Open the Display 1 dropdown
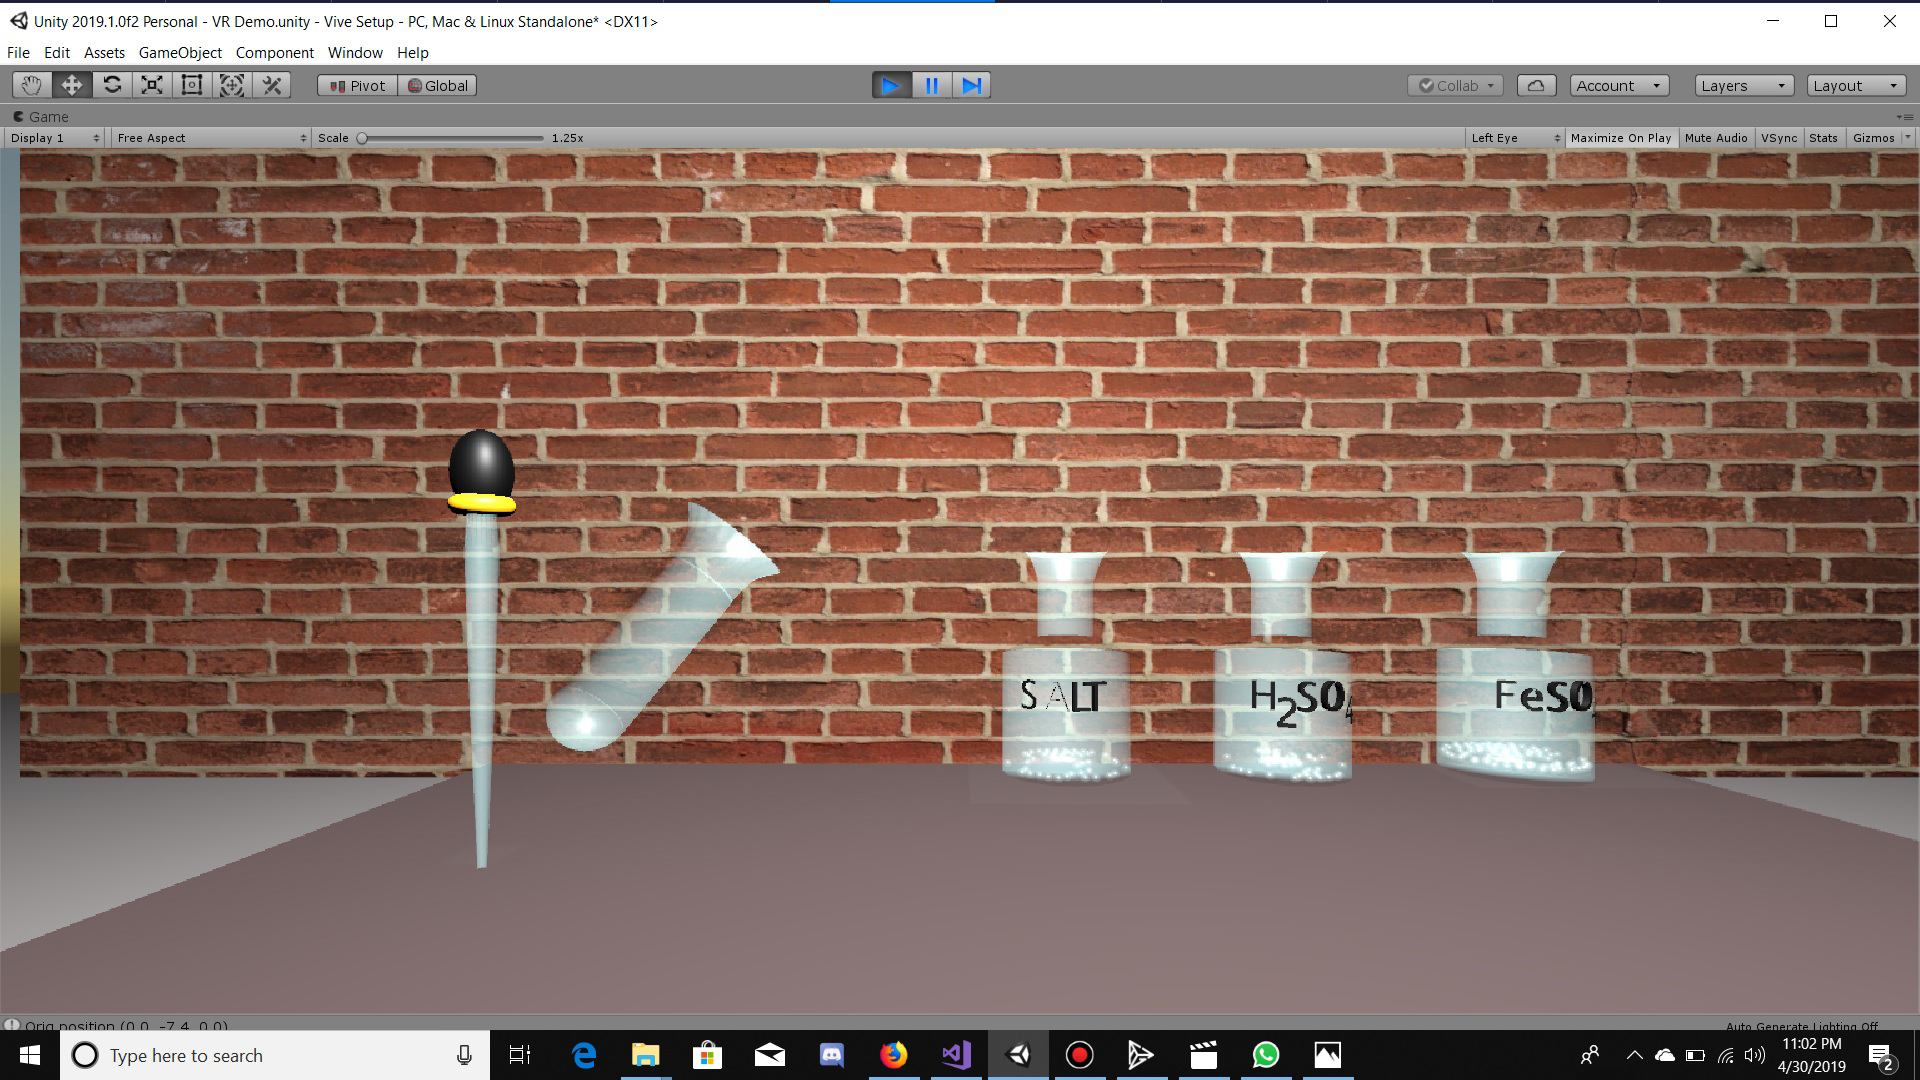Image resolution: width=1920 pixels, height=1080 pixels. coord(55,138)
